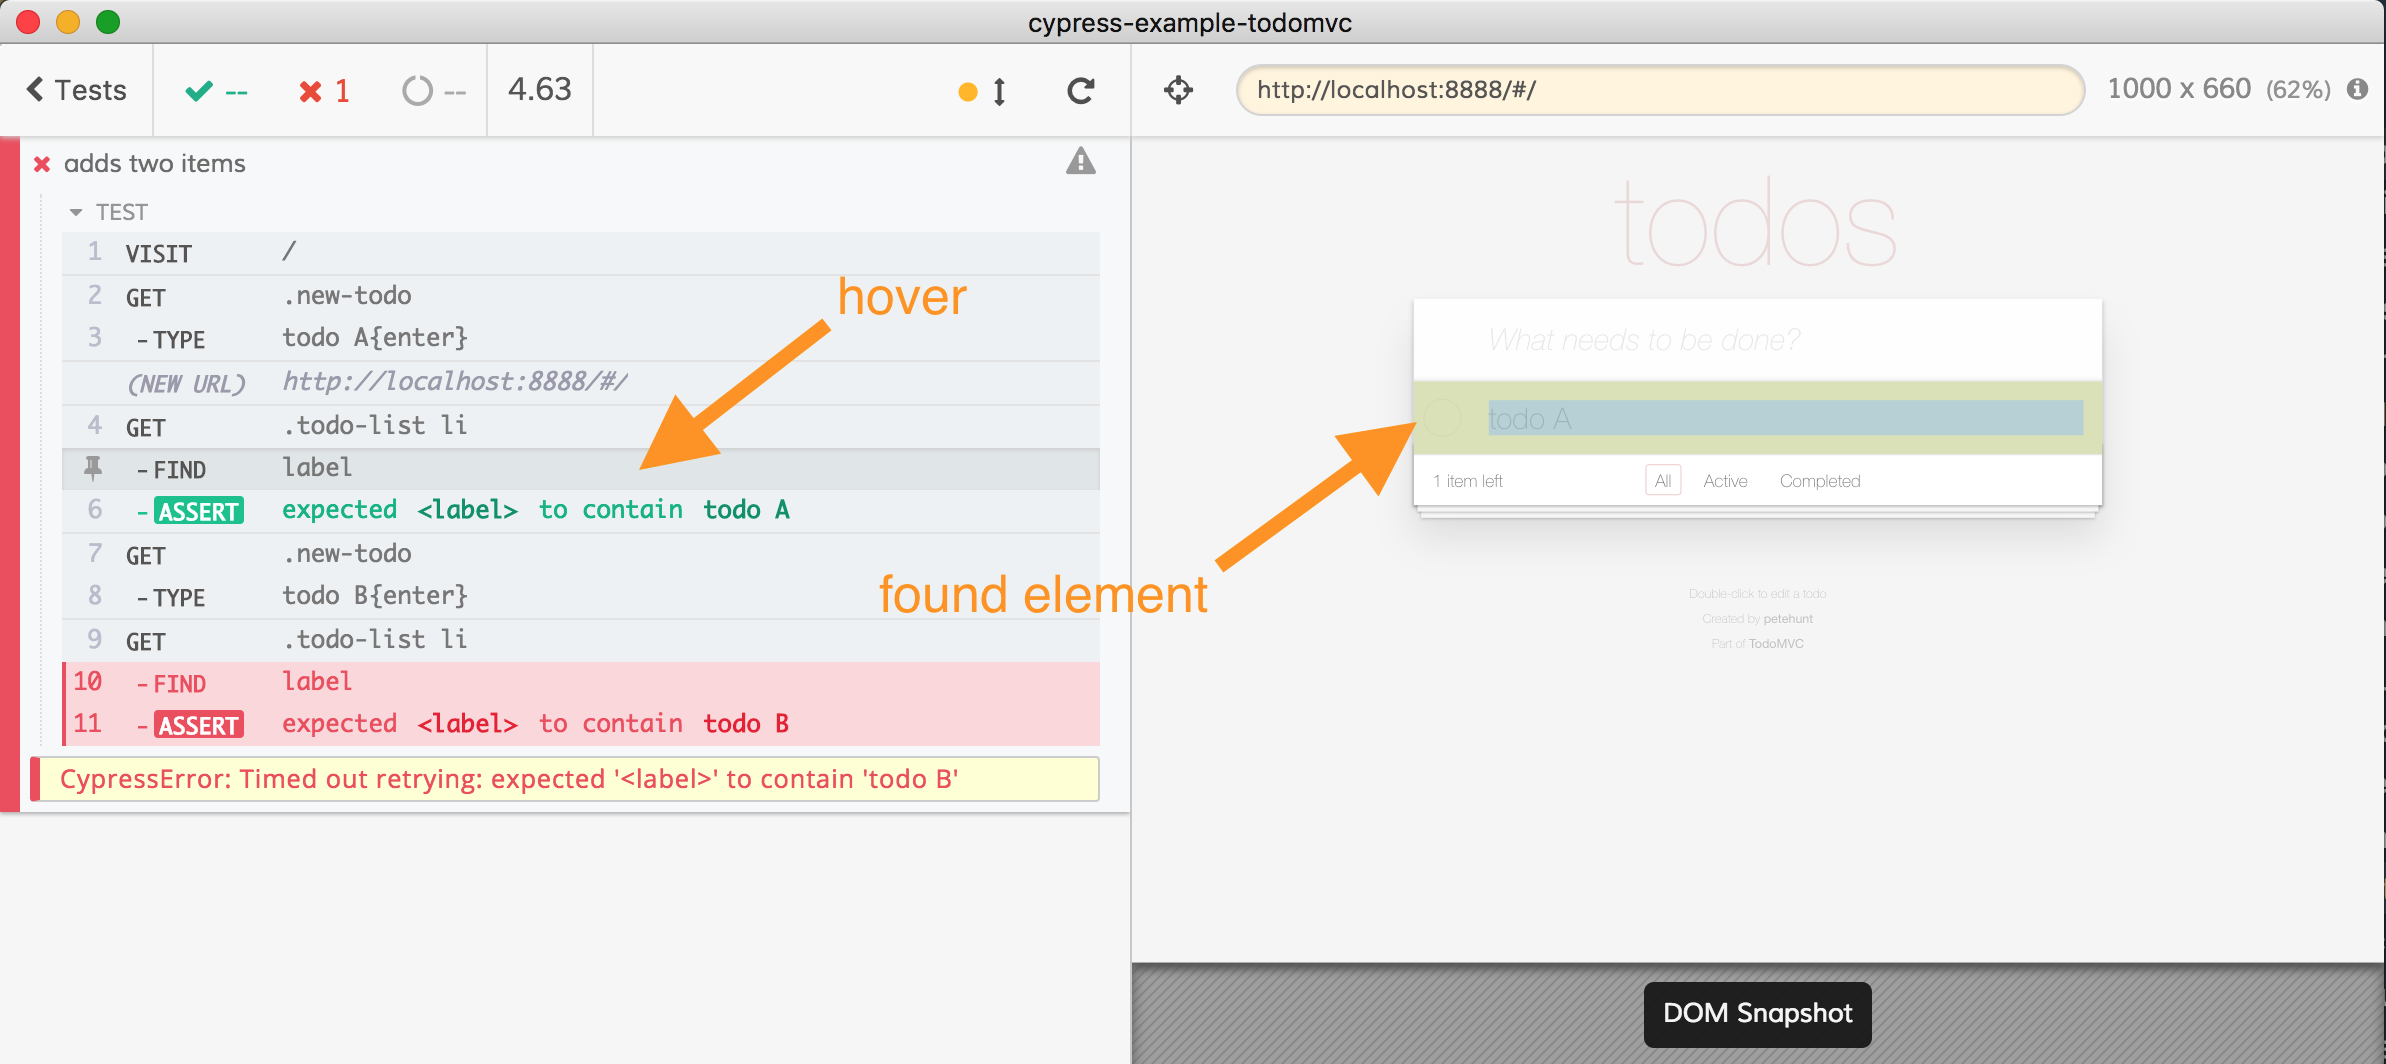Image resolution: width=2386 pixels, height=1064 pixels.
Task: Go back to Tests list
Action: pyautogui.click(x=76, y=90)
